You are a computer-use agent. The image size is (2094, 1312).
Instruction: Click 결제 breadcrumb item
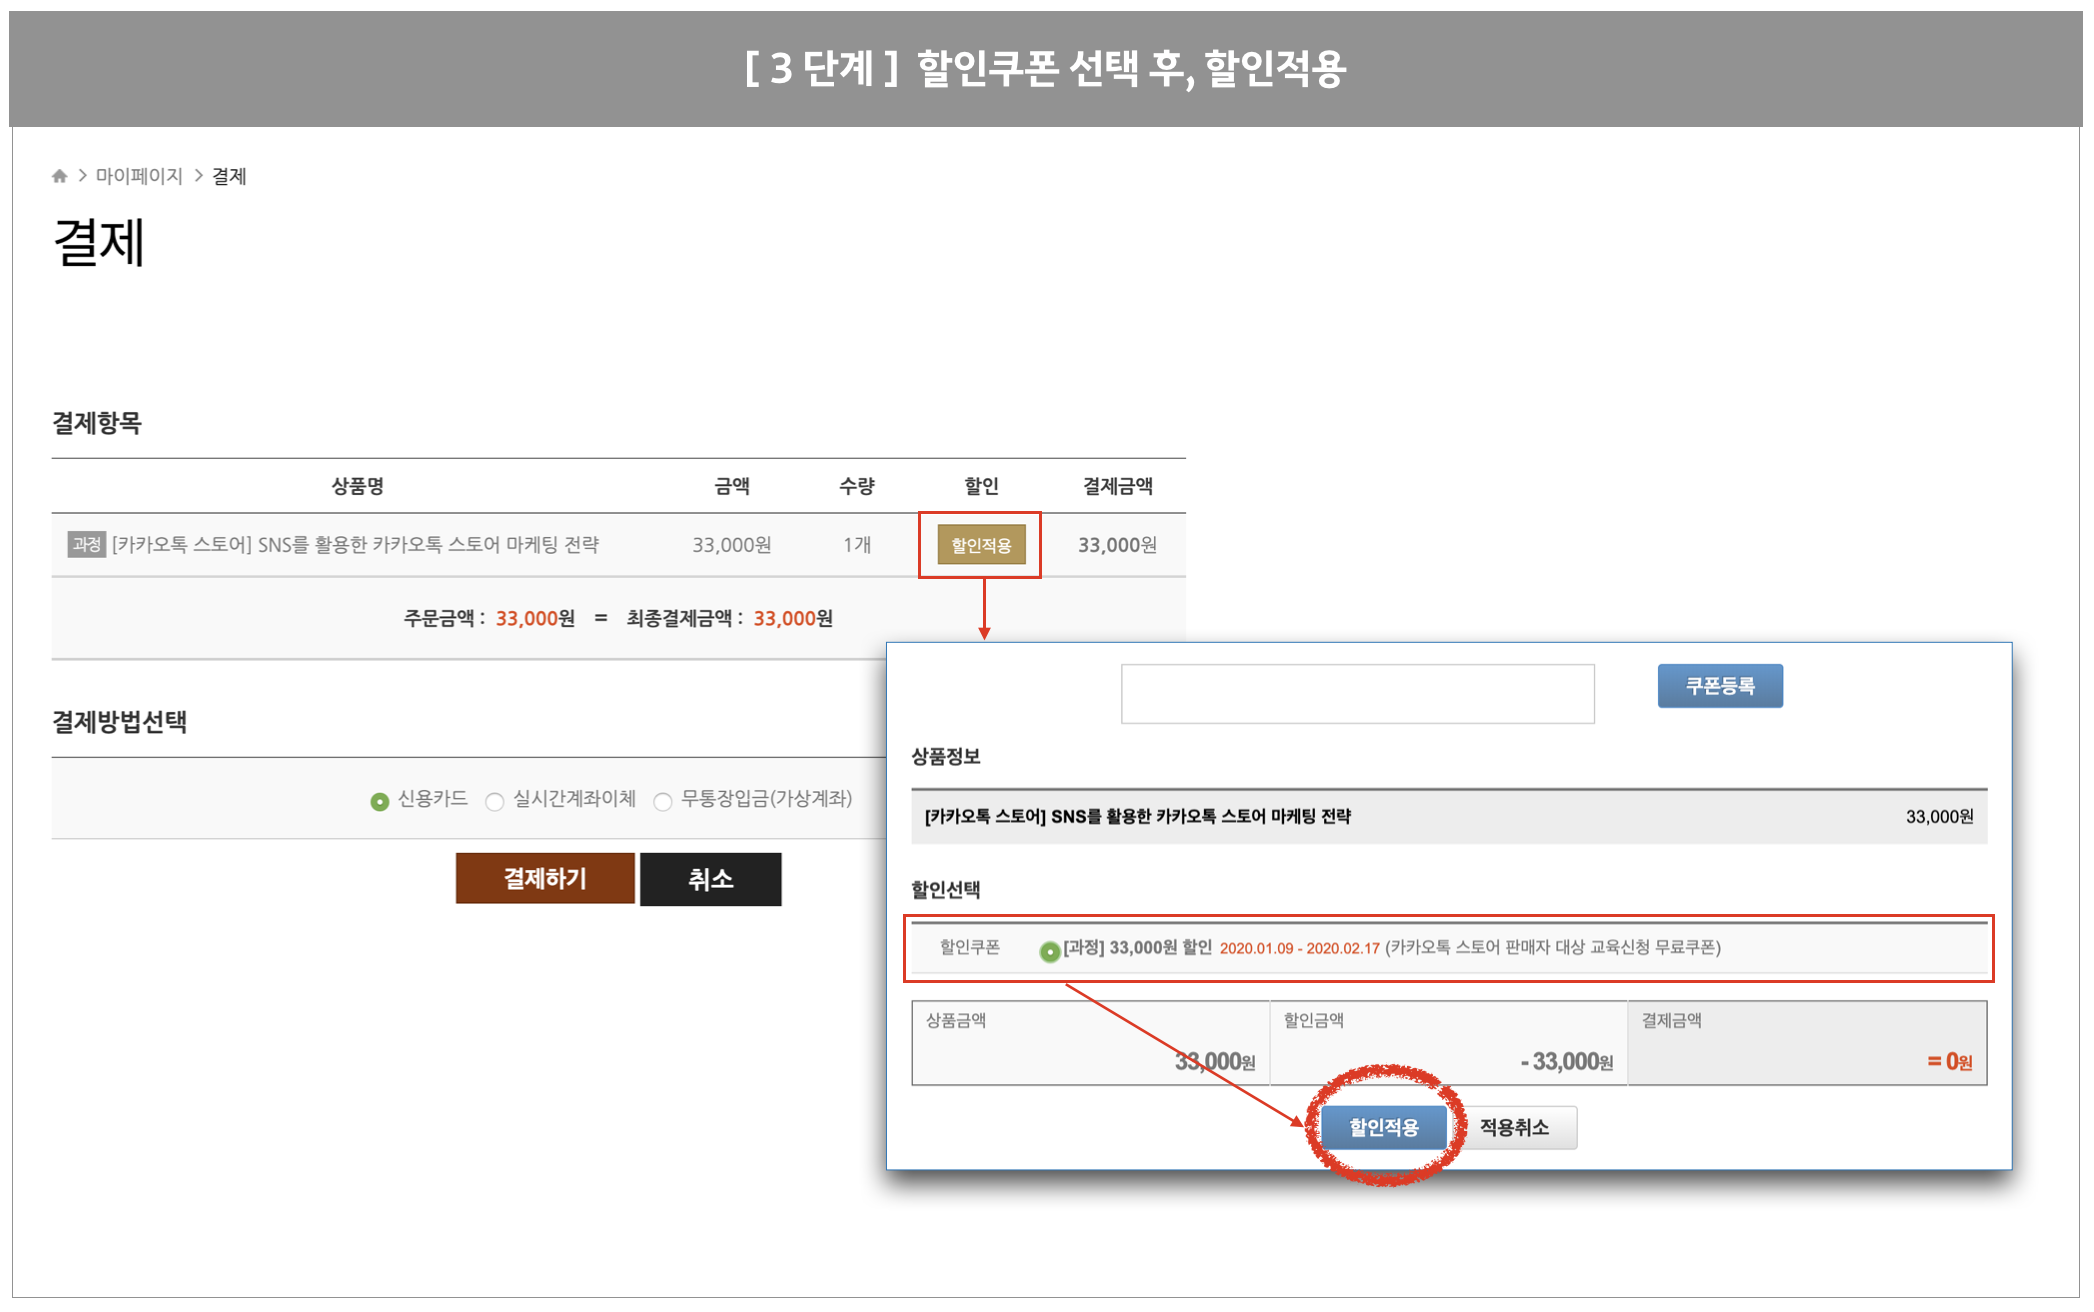pyautogui.click(x=229, y=176)
